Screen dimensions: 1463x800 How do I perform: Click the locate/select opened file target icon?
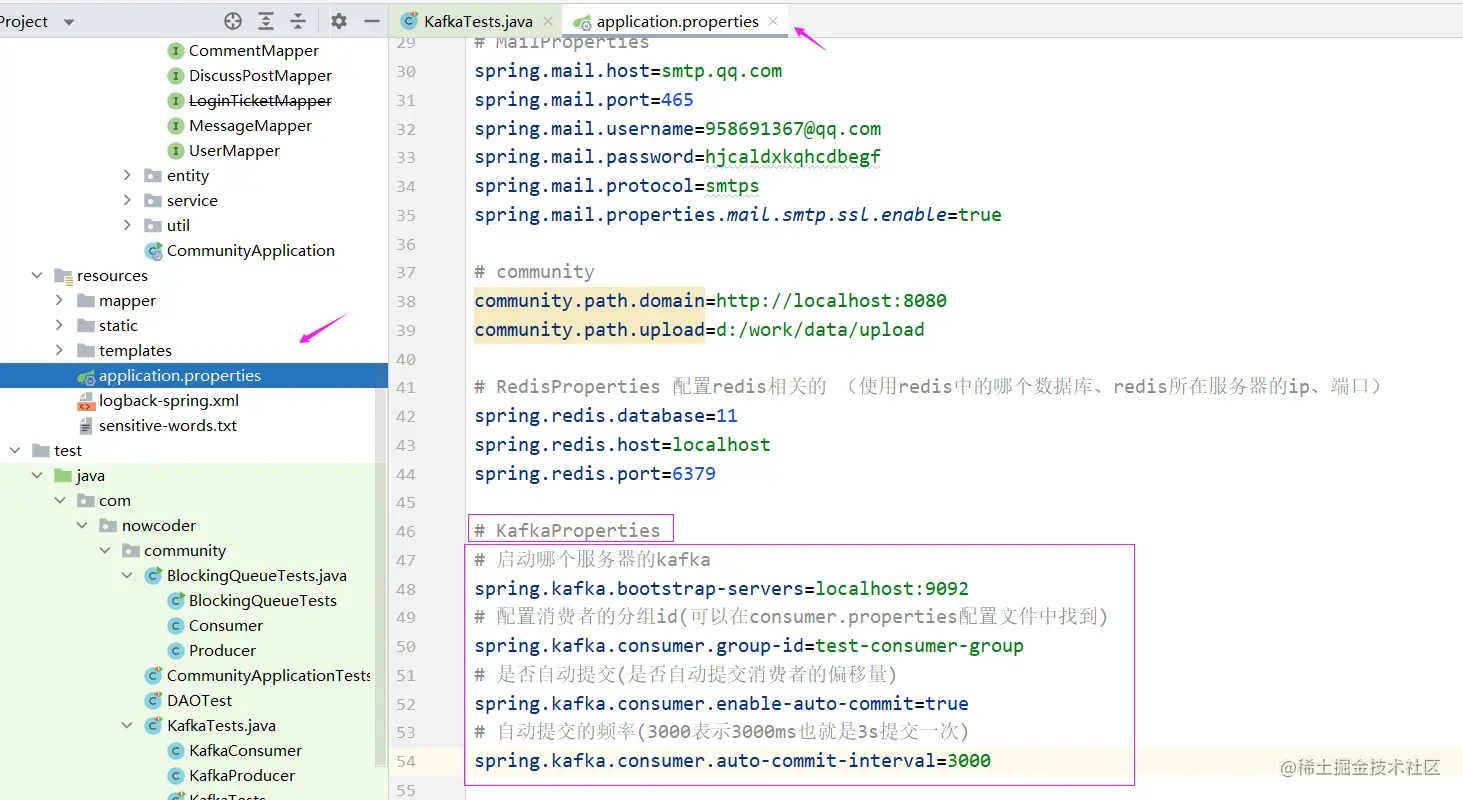tap(233, 21)
